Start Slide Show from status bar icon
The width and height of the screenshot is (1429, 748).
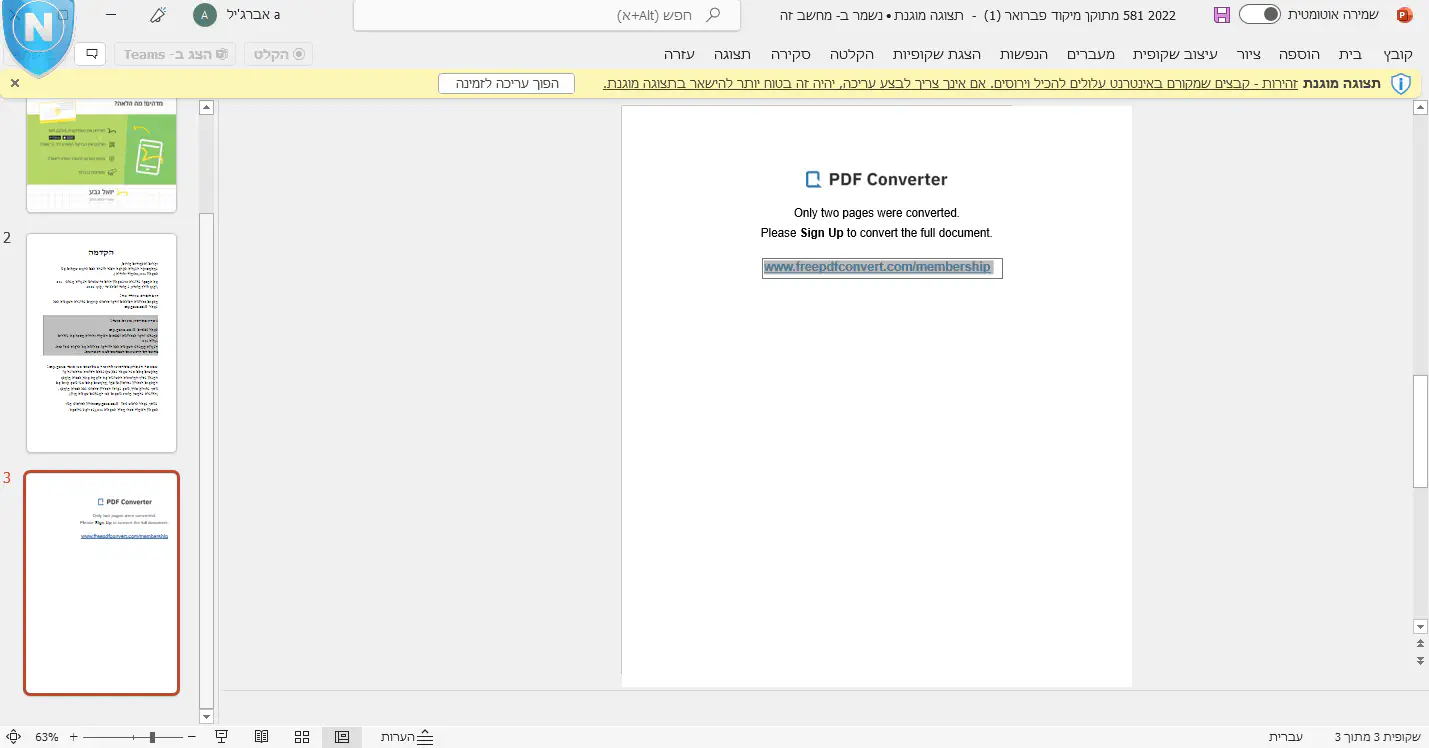(222, 737)
